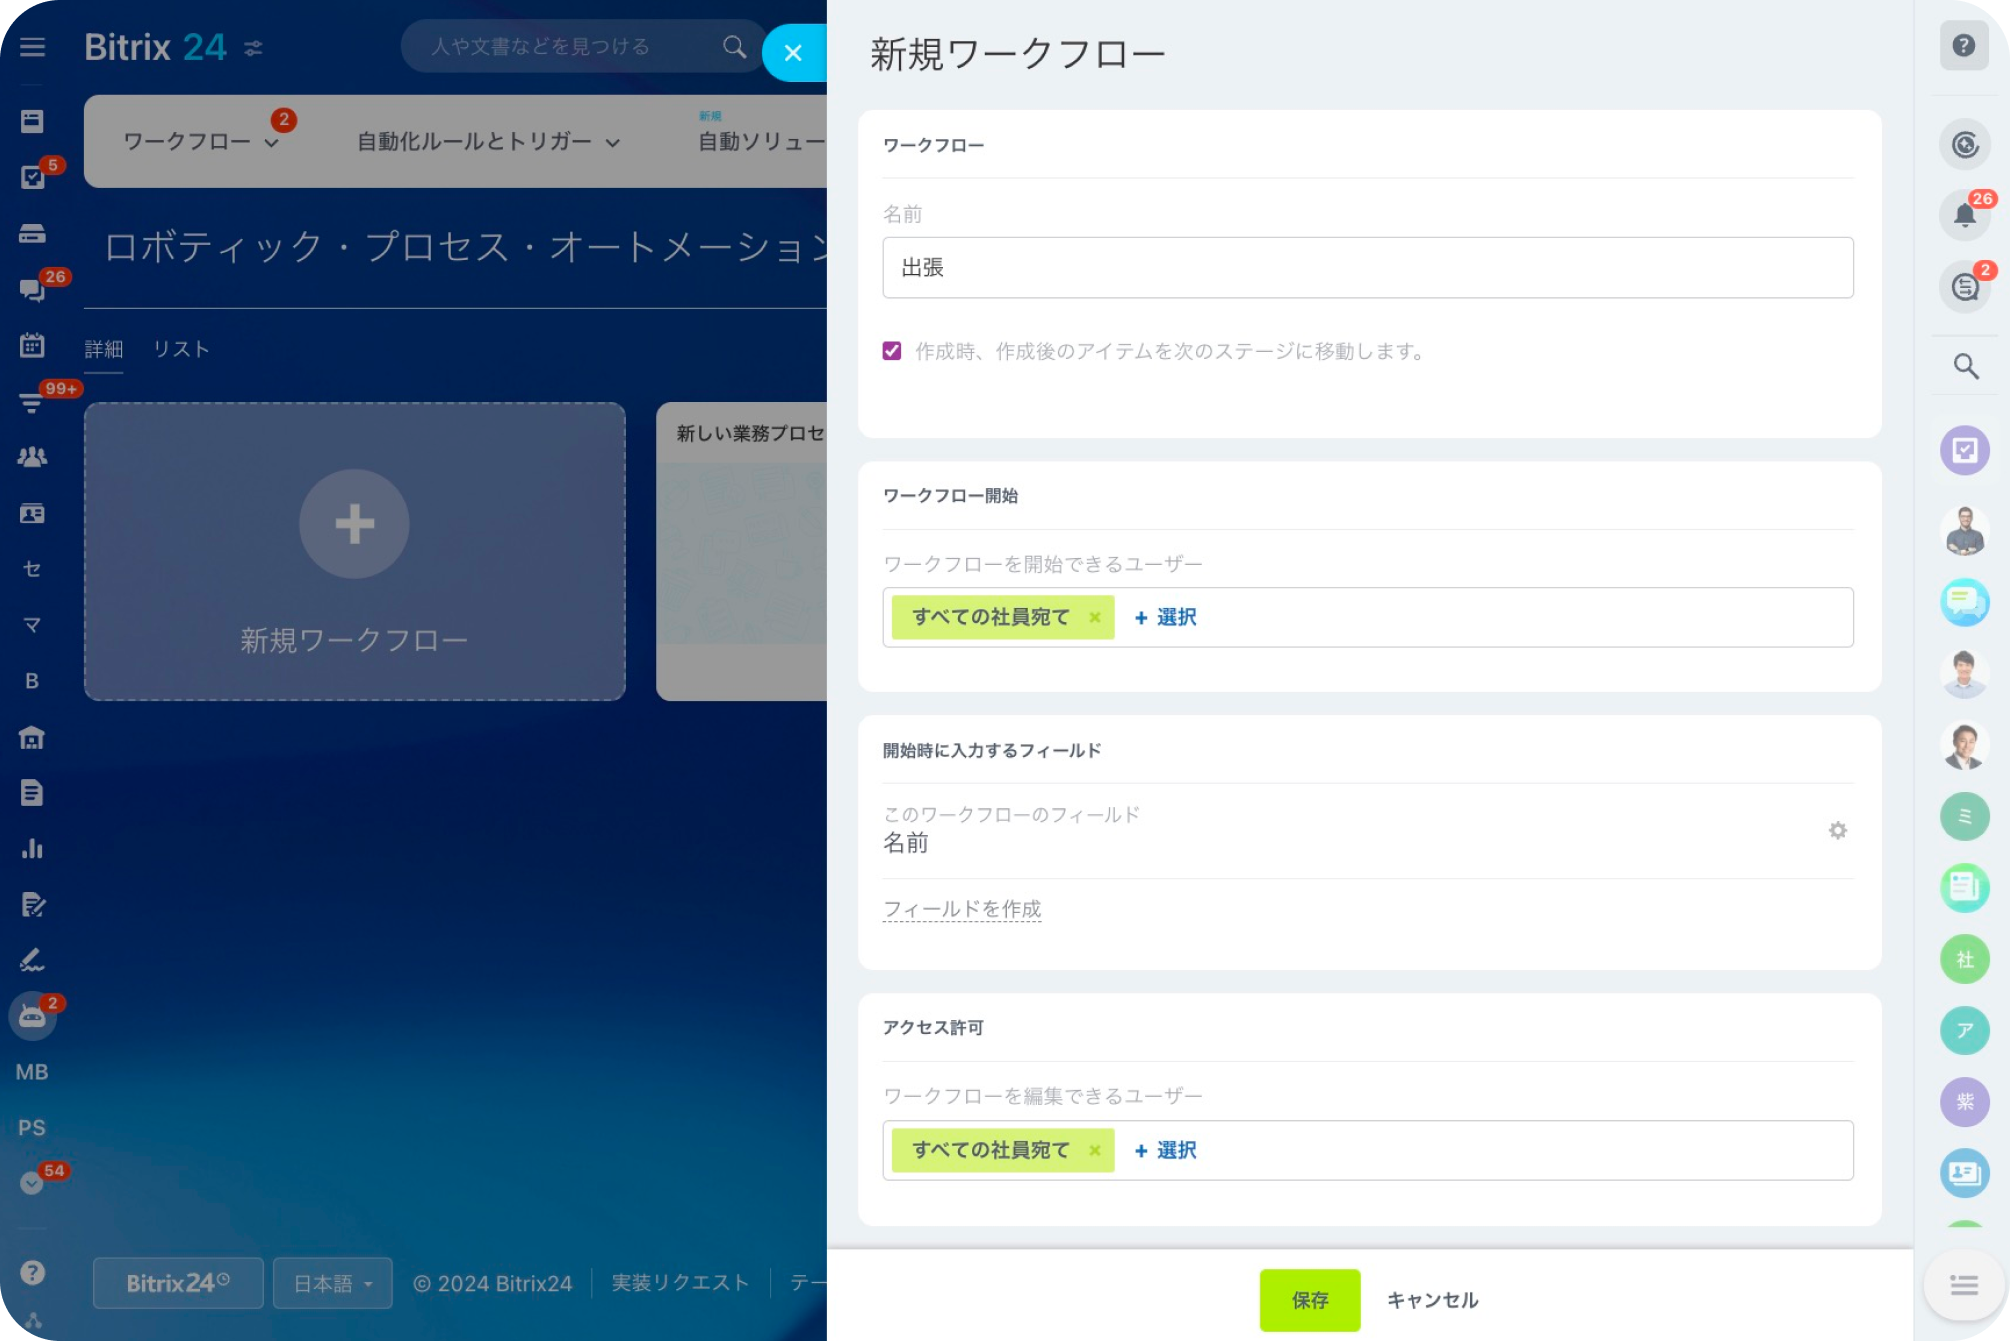Click the notifications bell icon

[1964, 215]
